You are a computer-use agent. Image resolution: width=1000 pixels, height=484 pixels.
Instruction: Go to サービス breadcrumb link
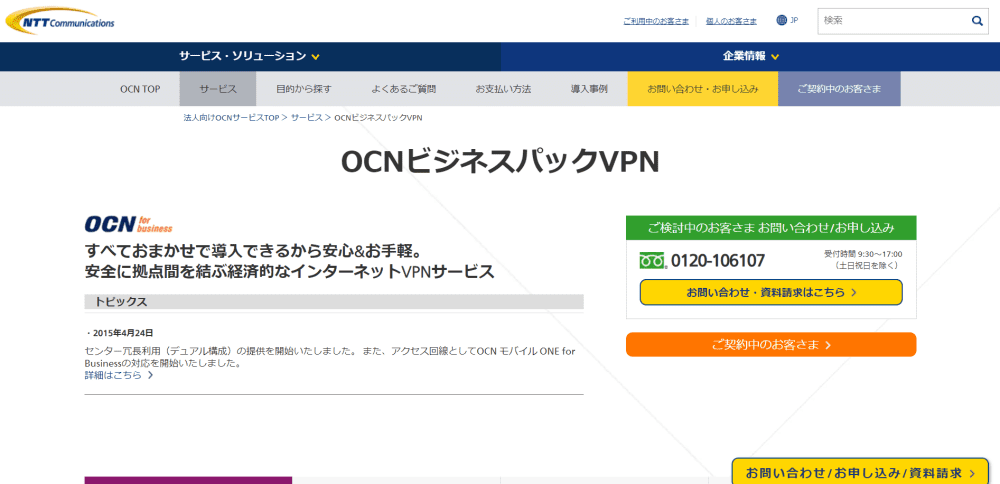(307, 118)
